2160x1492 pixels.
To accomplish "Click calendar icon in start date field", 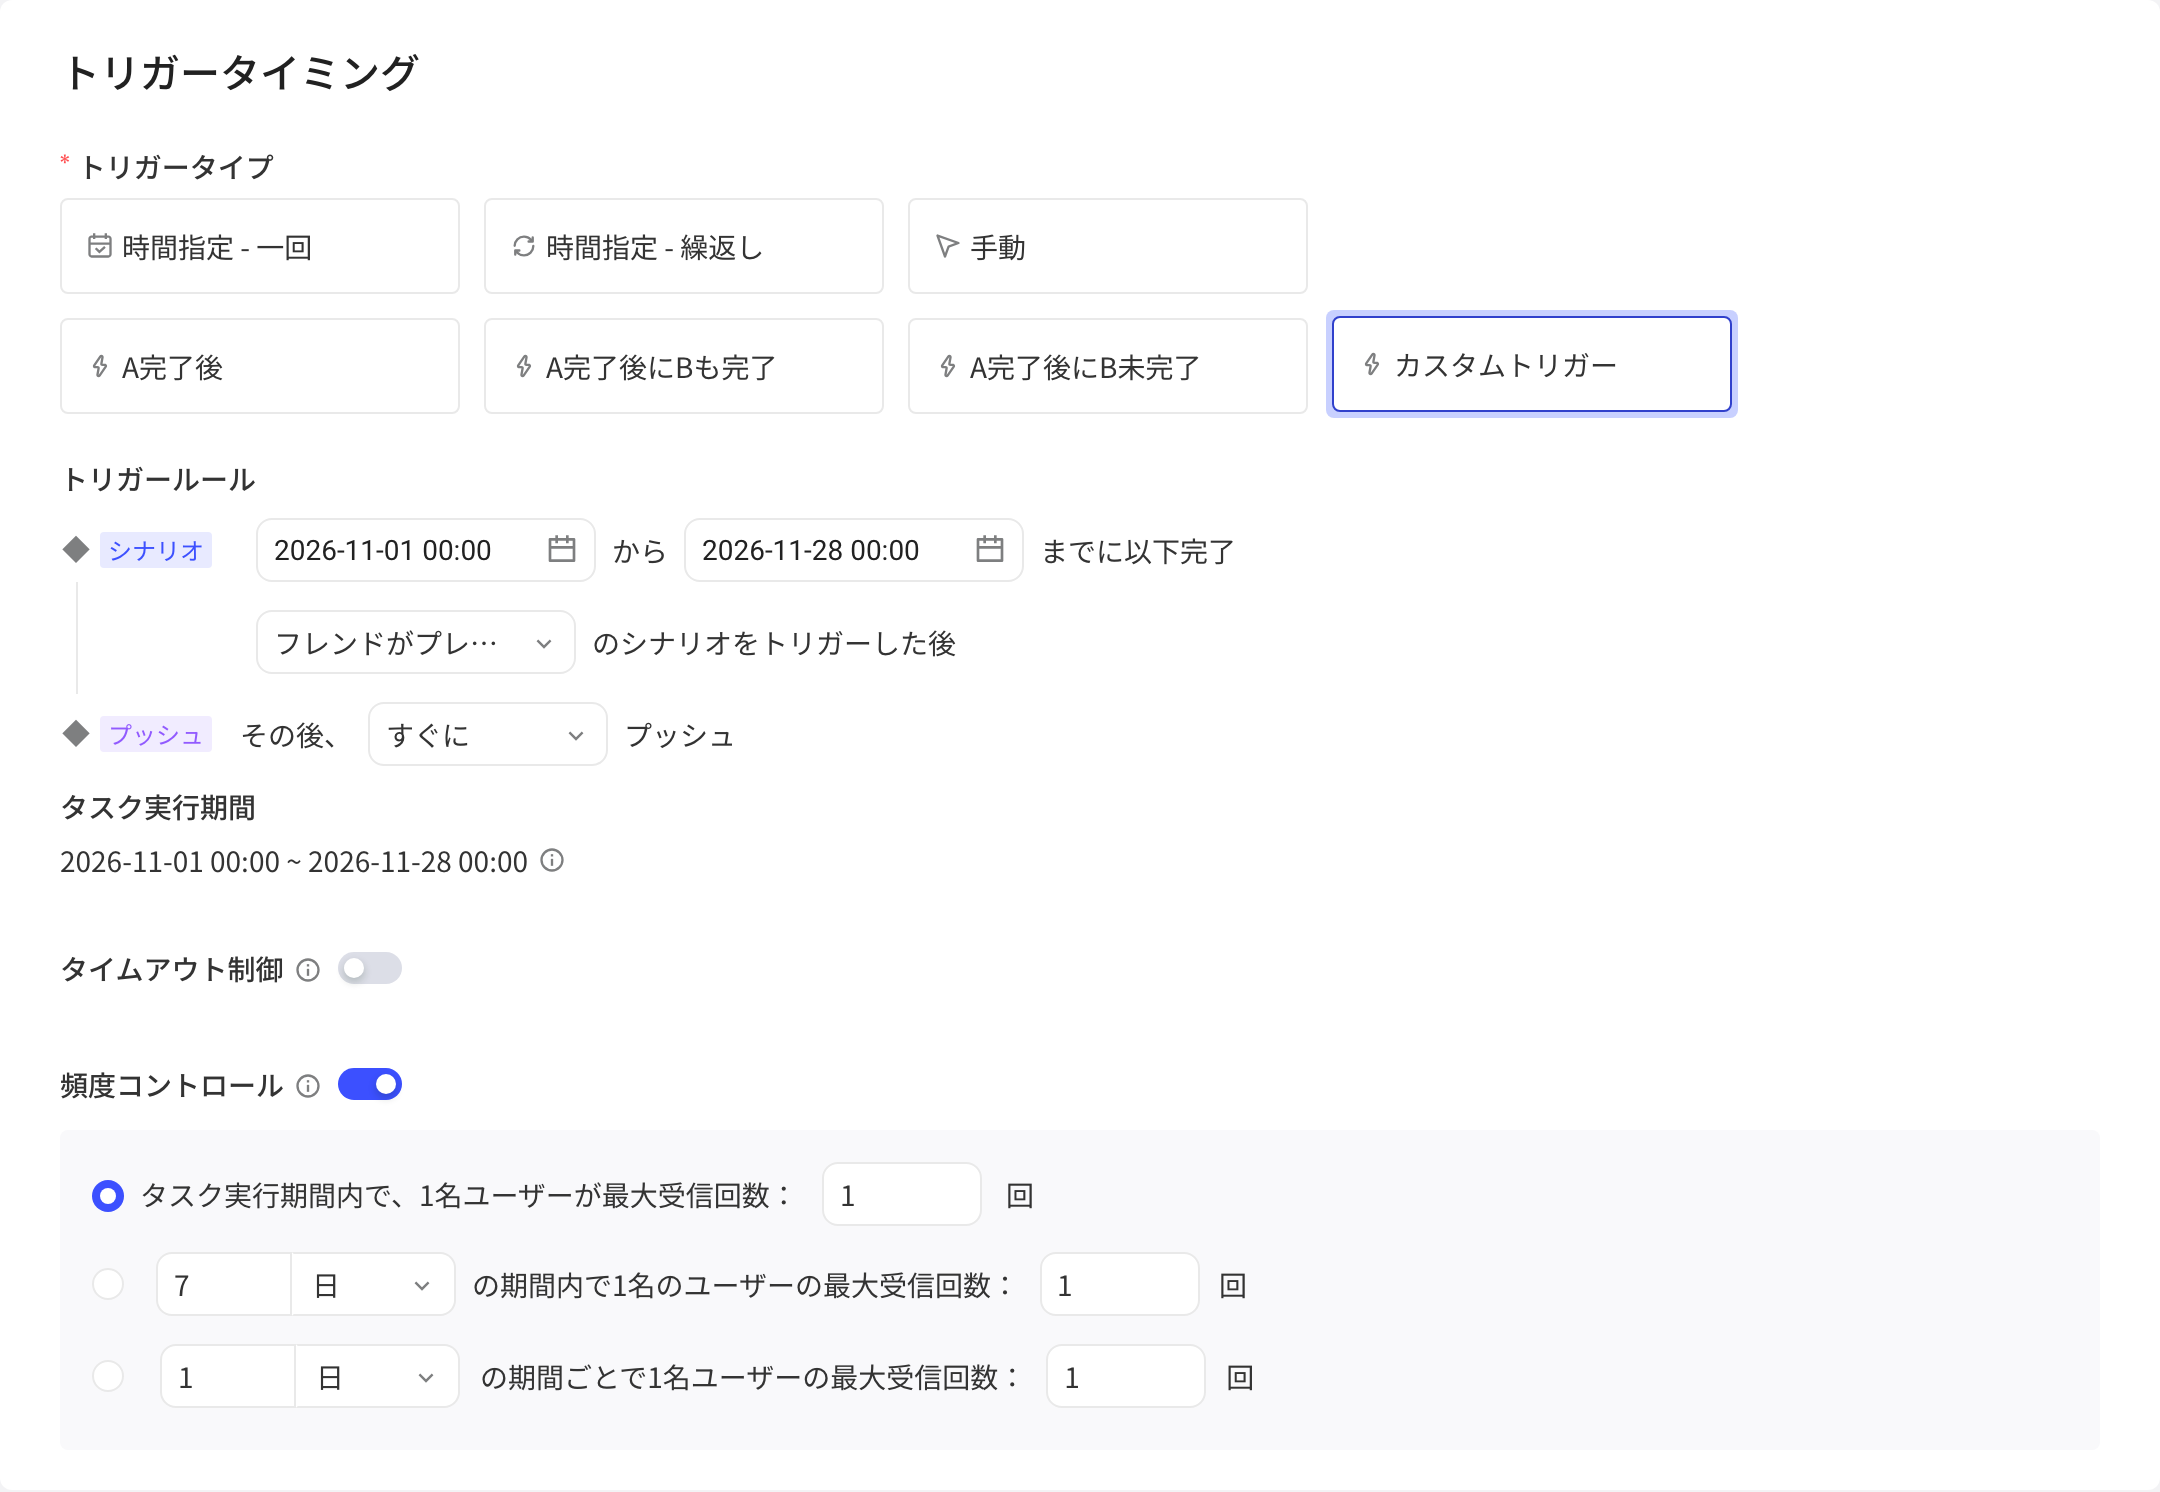I will click(562, 549).
